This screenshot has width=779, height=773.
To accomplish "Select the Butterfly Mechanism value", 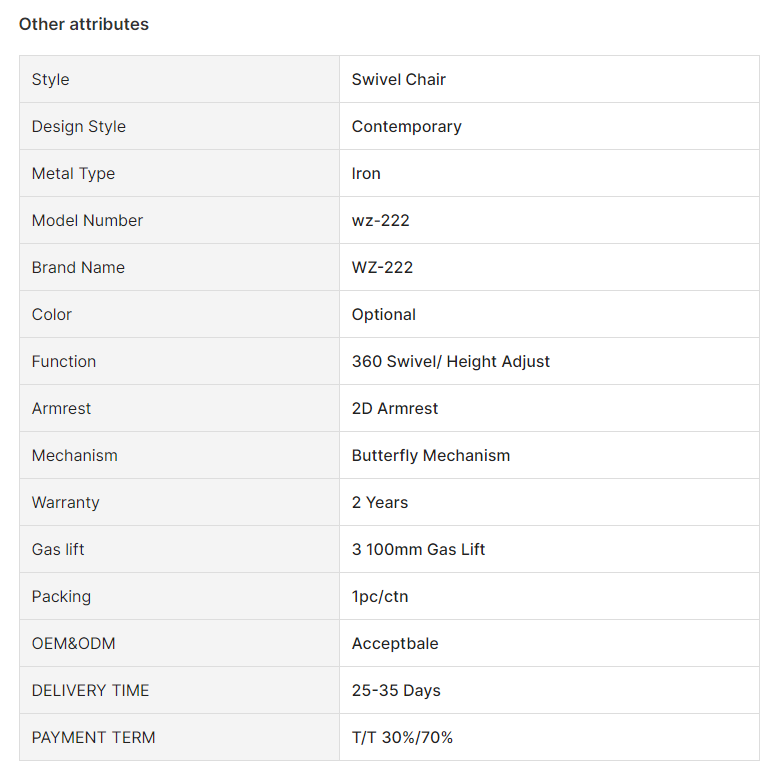I will click(x=431, y=456).
